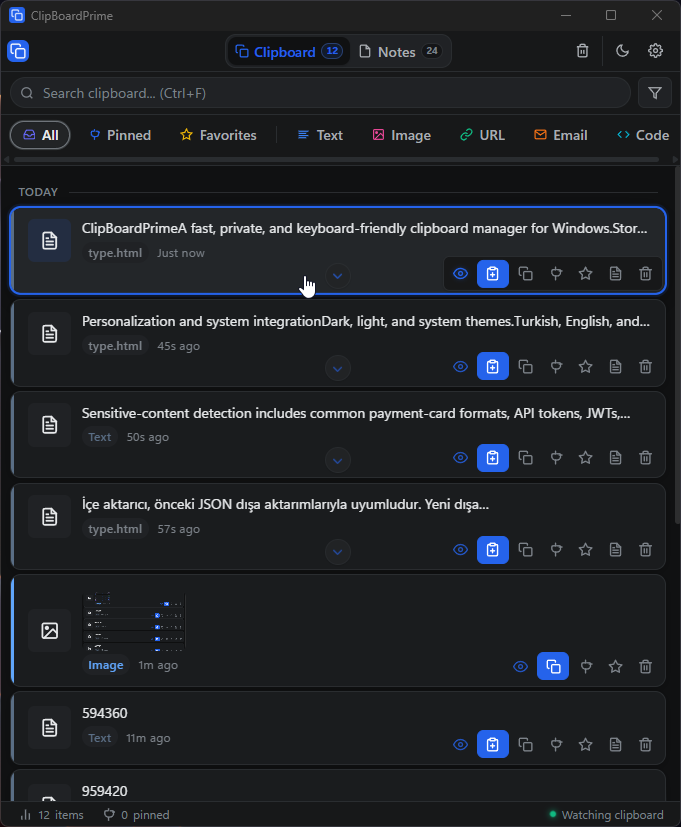Preview the 594360 item
Viewport: 681px width, 827px height.
[461, 744]
